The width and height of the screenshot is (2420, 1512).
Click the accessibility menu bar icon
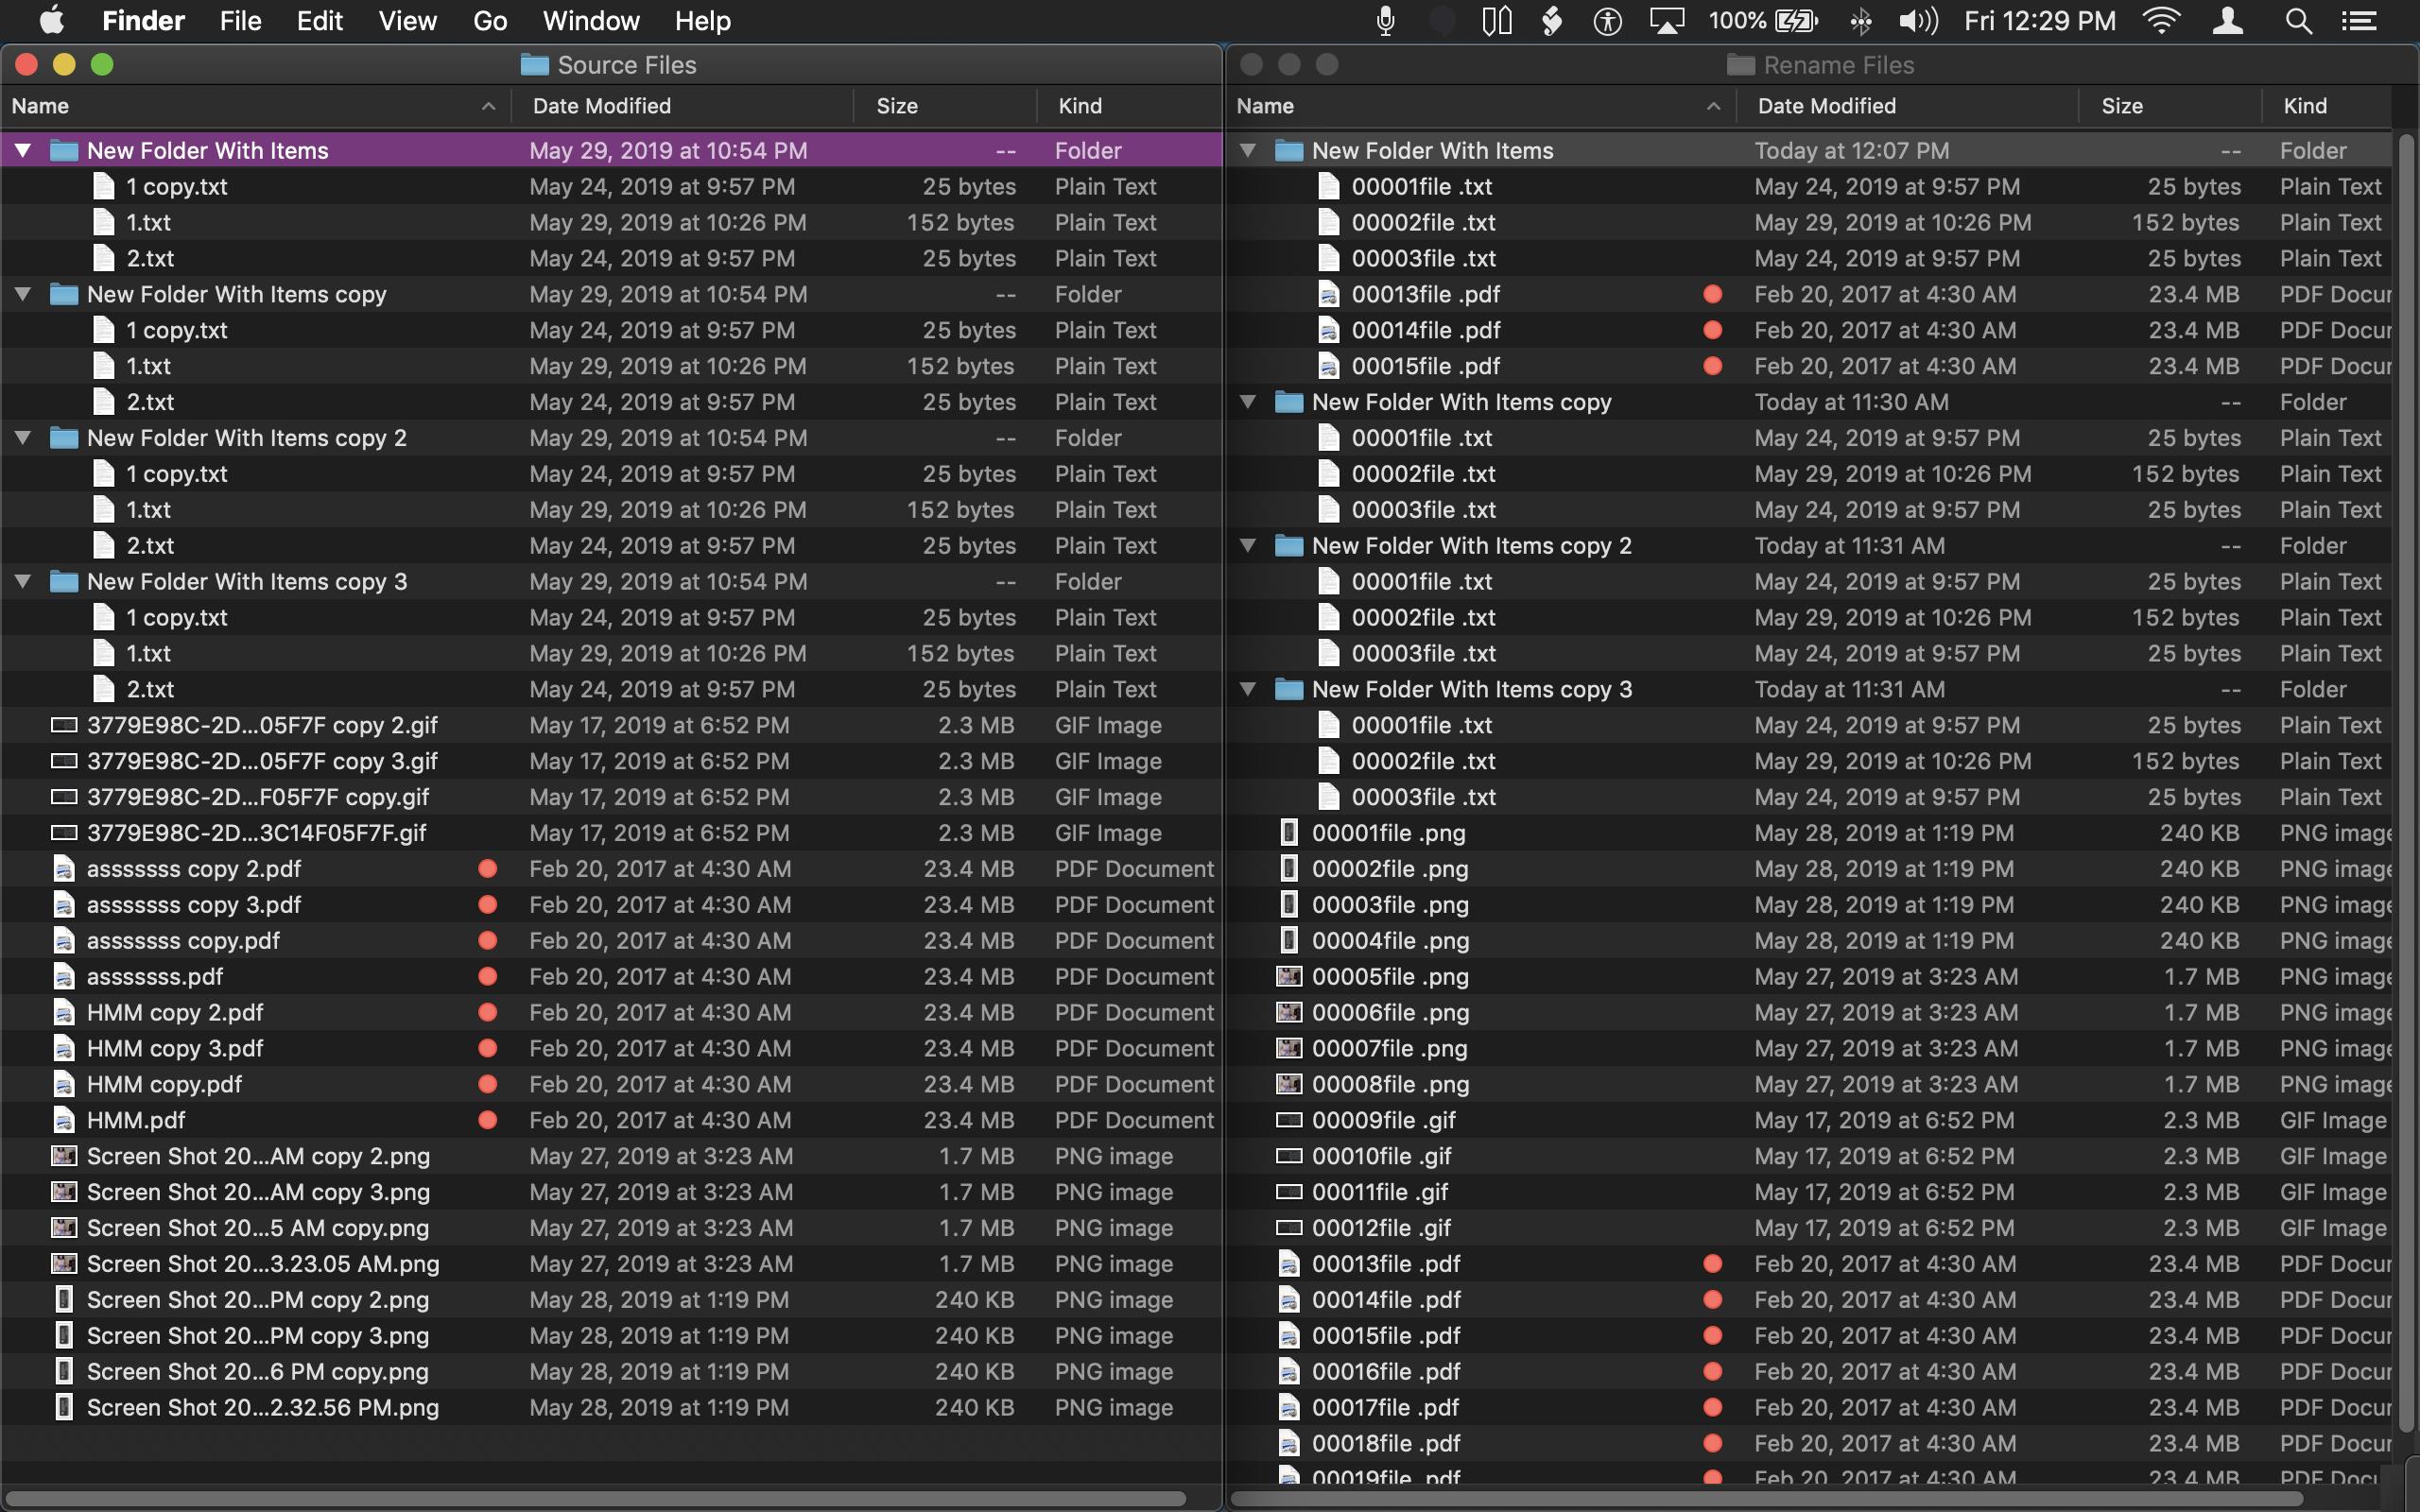click(1607, 21)
